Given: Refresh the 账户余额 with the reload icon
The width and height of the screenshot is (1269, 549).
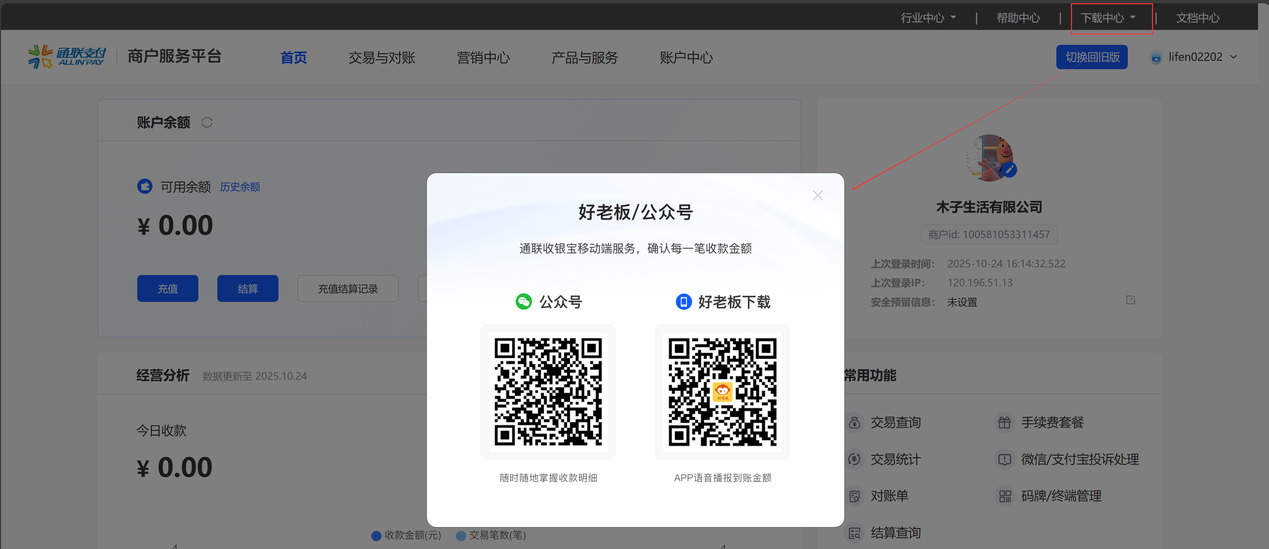Looking at the screenshot, I should (x=207, y=122).
